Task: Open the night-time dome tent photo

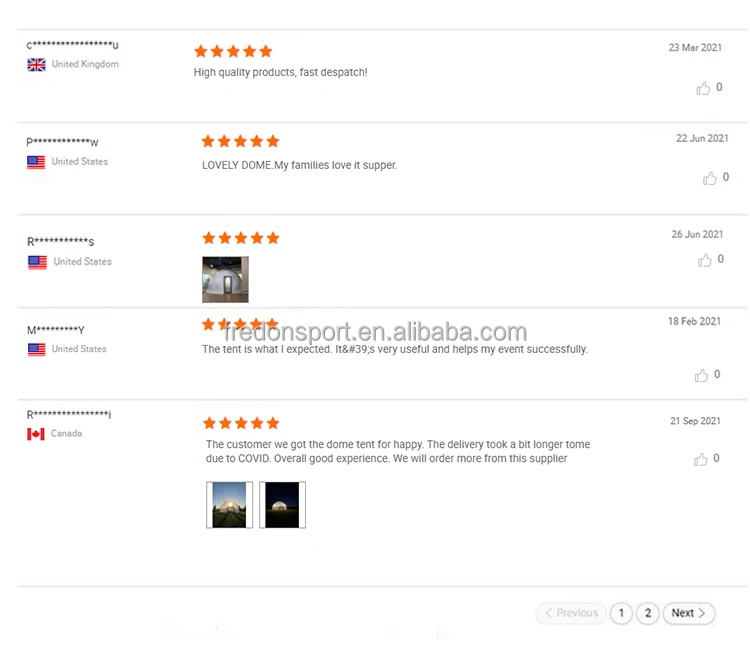Action: (282, 505)
